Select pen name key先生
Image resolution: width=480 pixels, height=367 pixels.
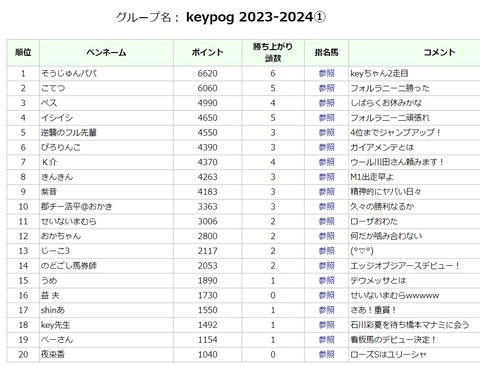[x=56, y=325]
